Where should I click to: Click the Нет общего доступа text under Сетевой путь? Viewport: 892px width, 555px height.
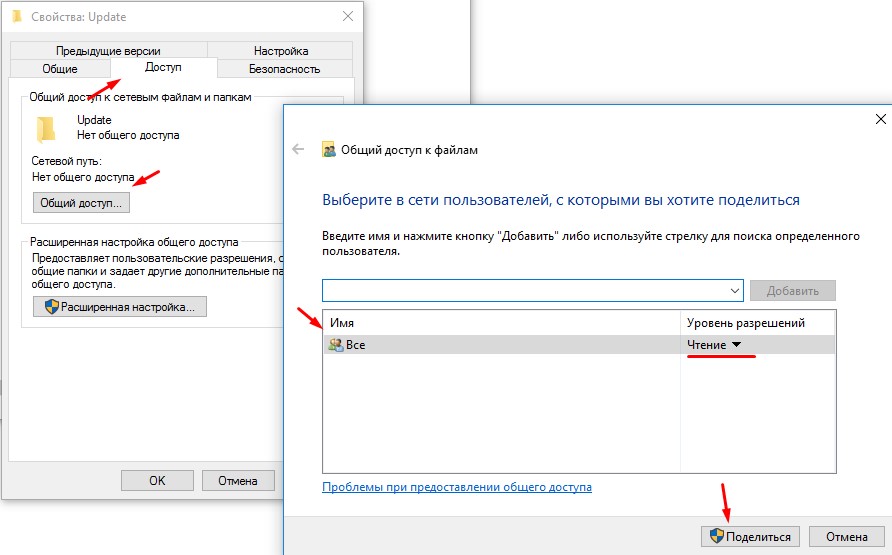(83, 177)
